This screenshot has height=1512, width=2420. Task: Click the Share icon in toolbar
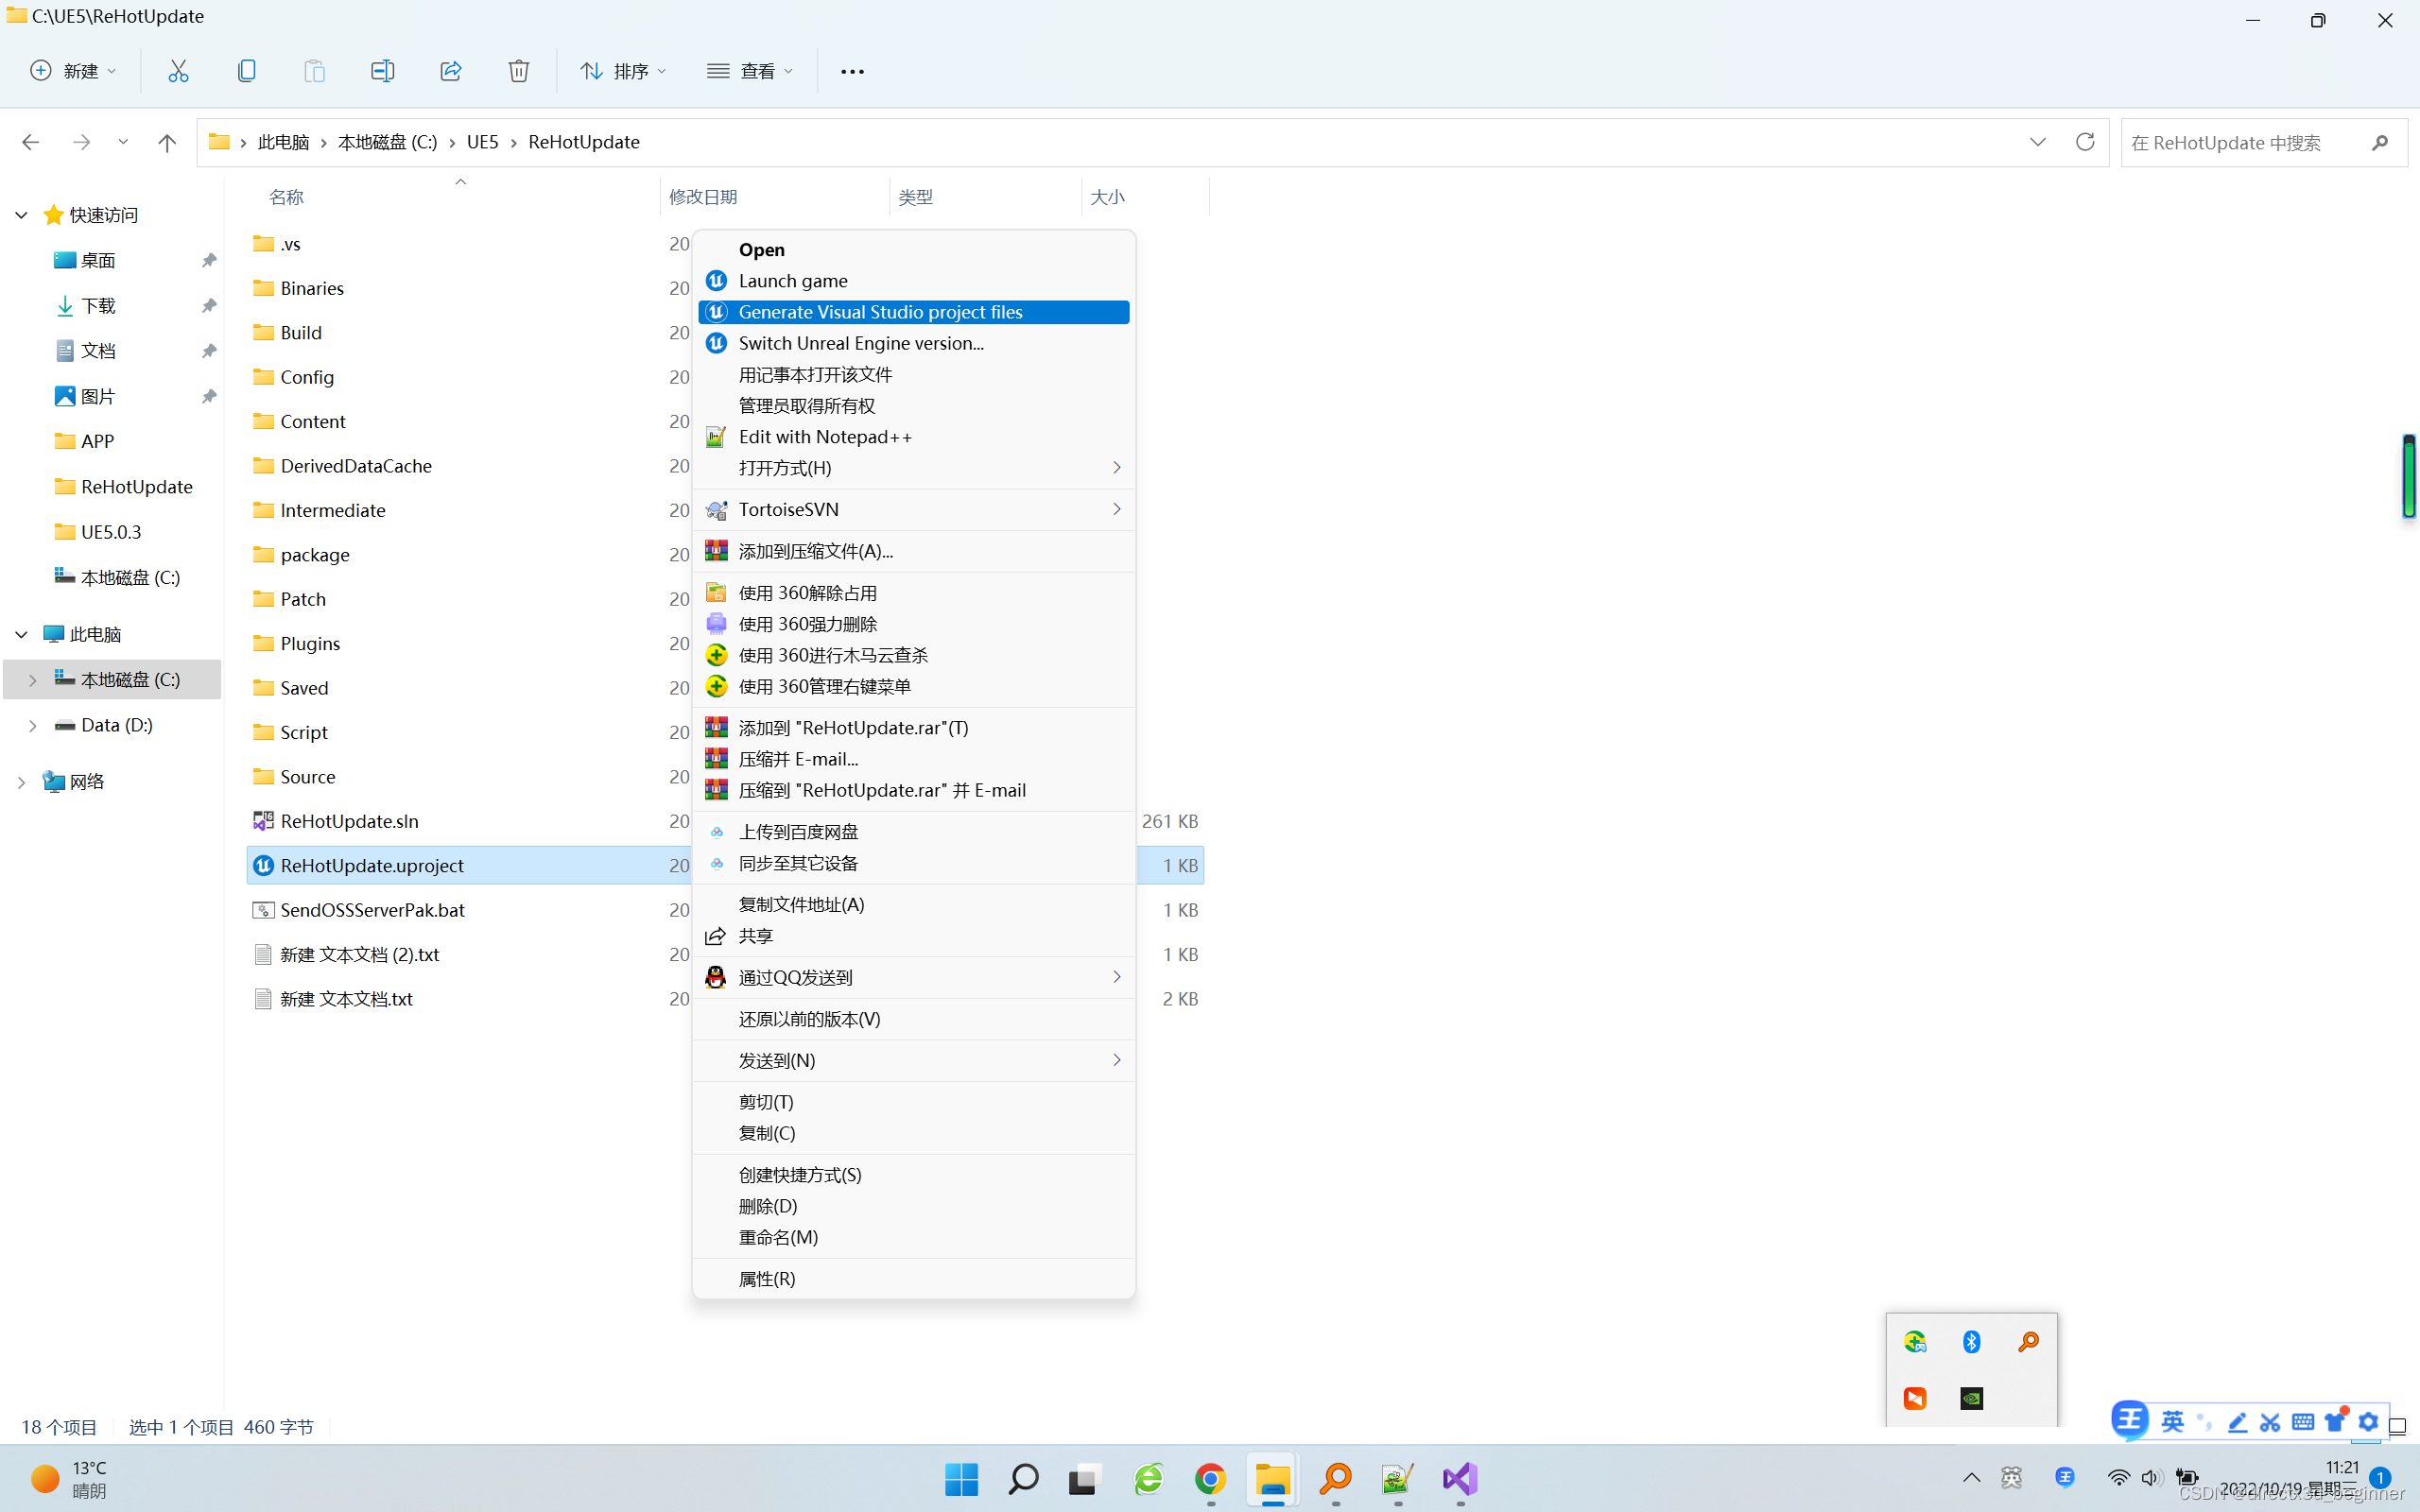(x=450, y=71)
